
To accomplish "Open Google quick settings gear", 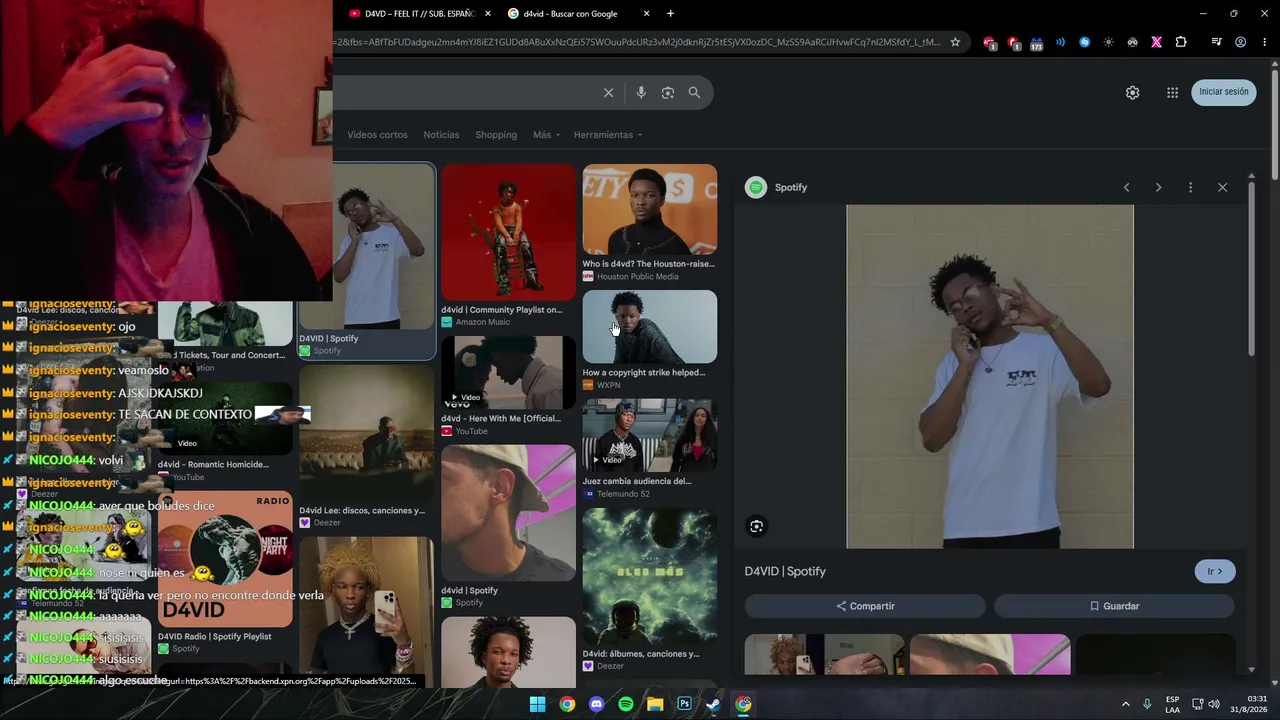I will pyautogui.click(x=1132, y=92).
